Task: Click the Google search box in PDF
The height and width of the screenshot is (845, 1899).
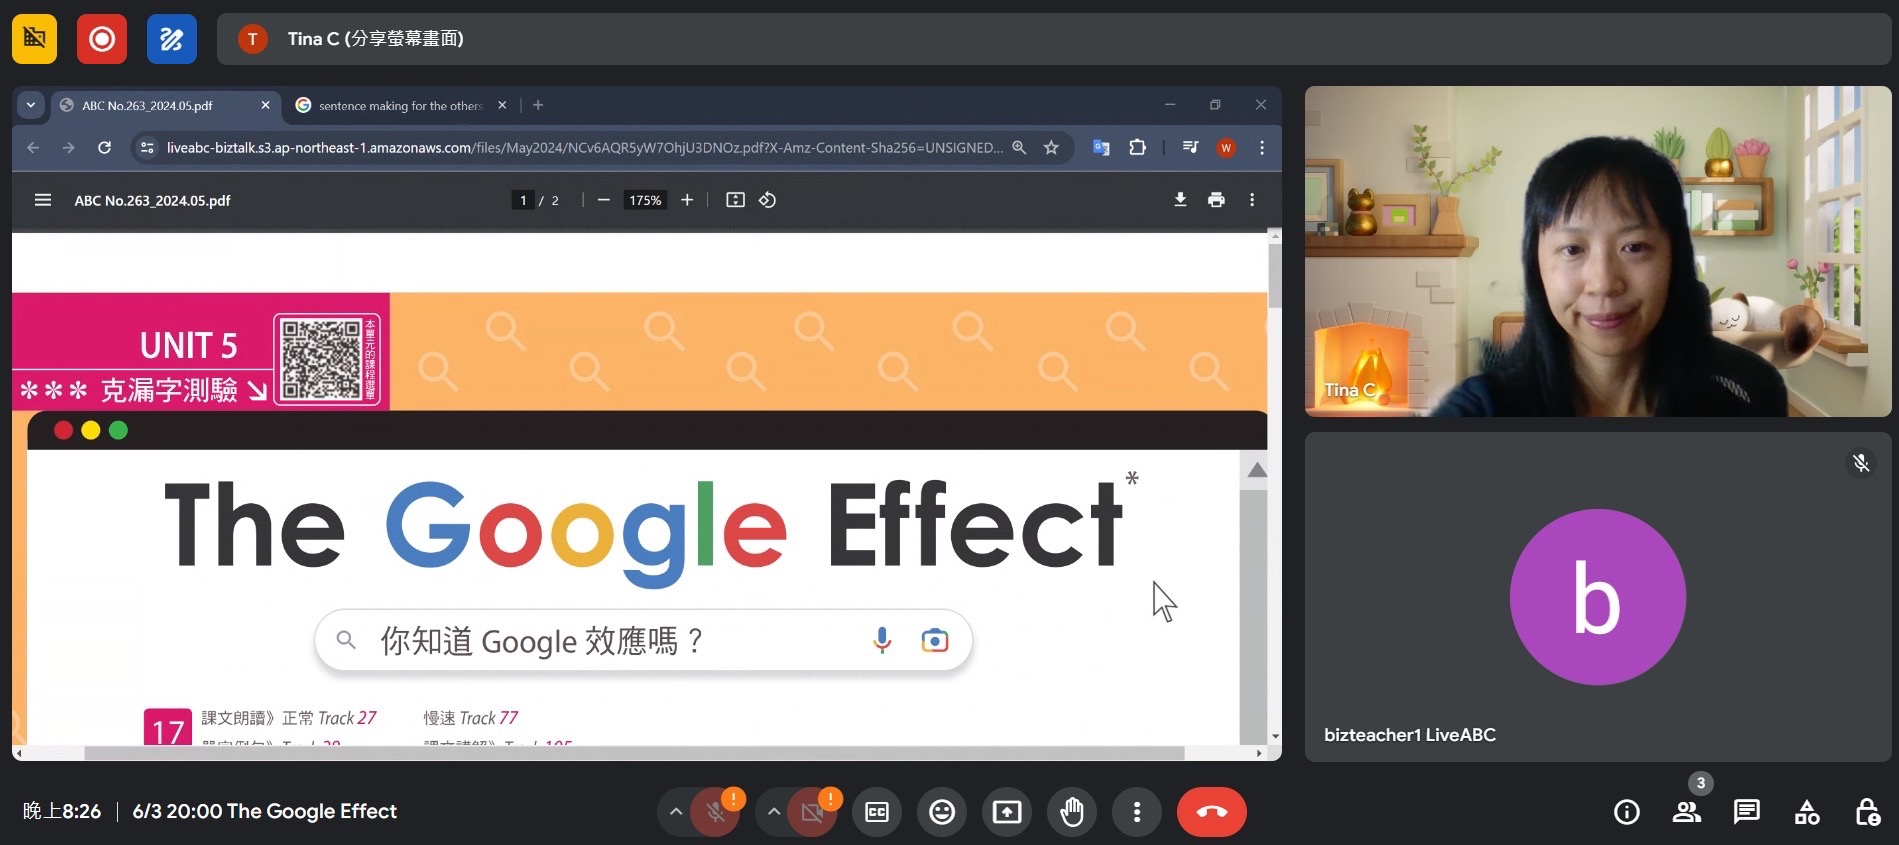Action: point(643,640)
